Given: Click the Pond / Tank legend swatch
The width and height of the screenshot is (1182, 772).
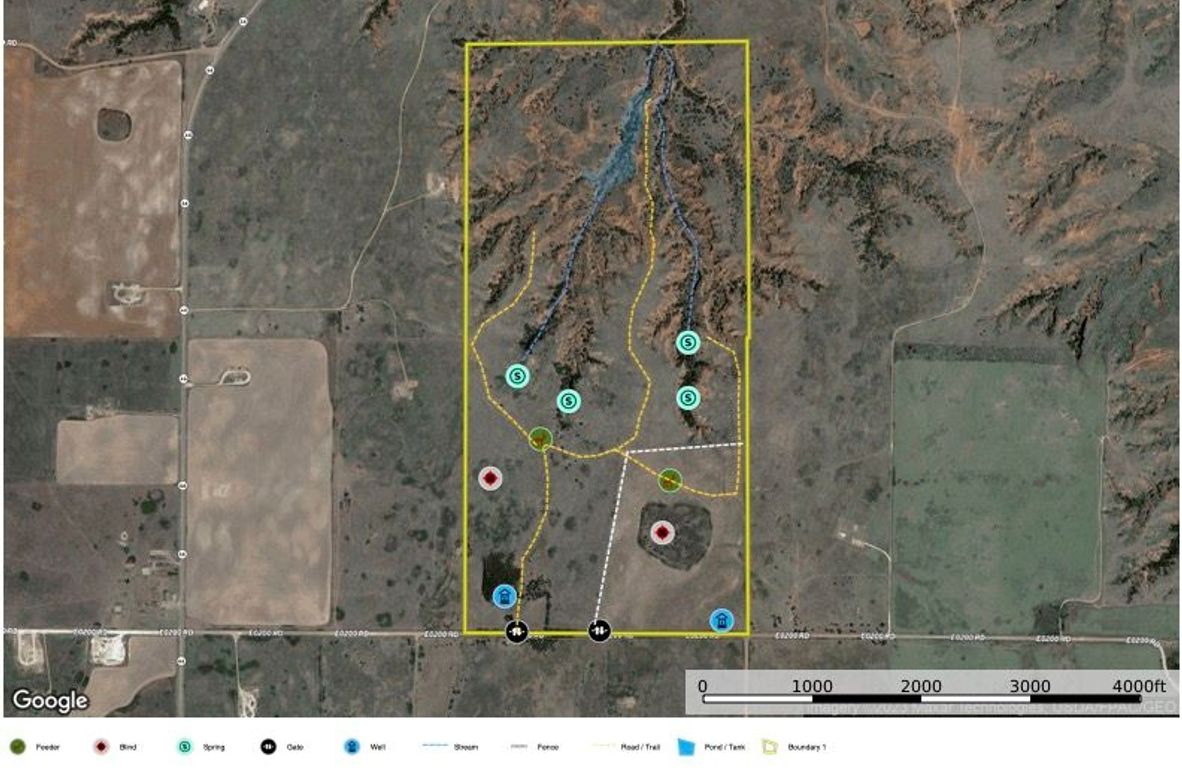Looking at the screenshot, I should (685, 747).
